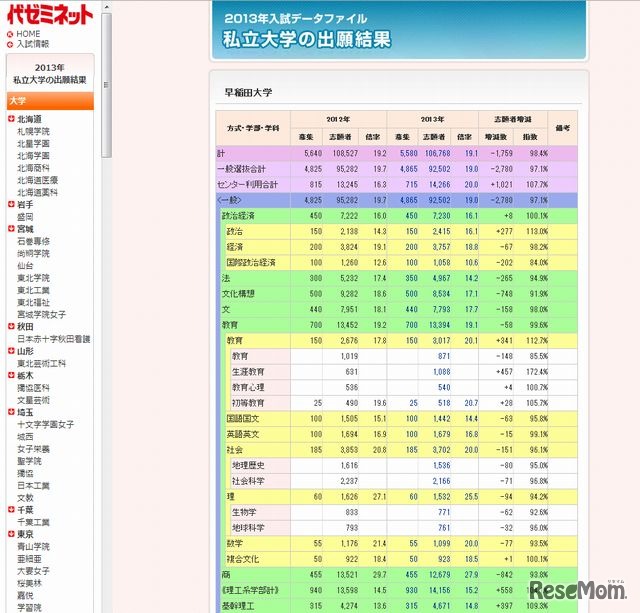Click the 教育心理 row label

click(248, 387)
